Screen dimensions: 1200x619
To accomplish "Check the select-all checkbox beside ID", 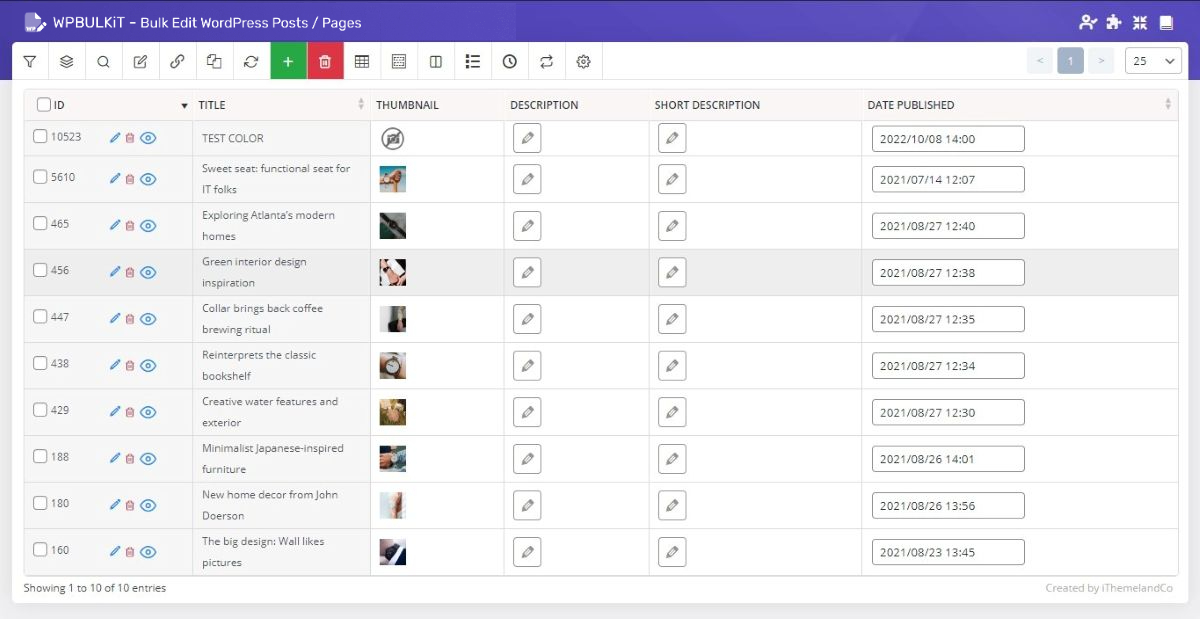I will tap(44, 105).
